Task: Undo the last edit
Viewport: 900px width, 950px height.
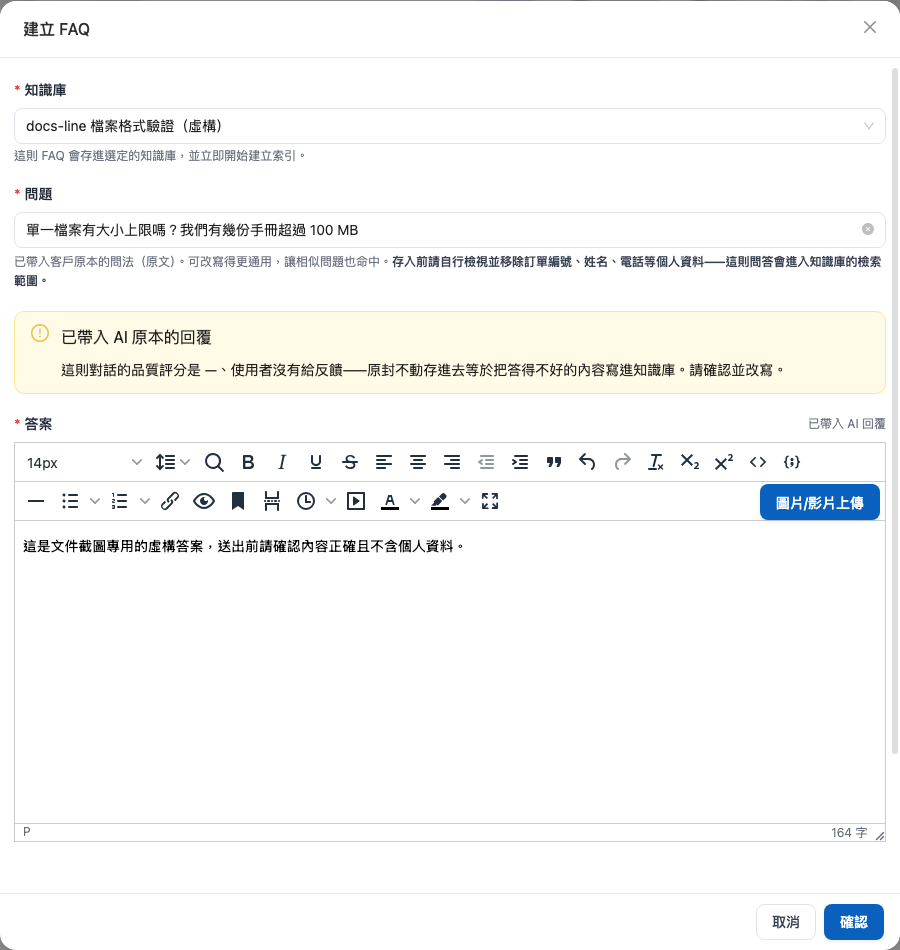Action: (x=587, y=462)
